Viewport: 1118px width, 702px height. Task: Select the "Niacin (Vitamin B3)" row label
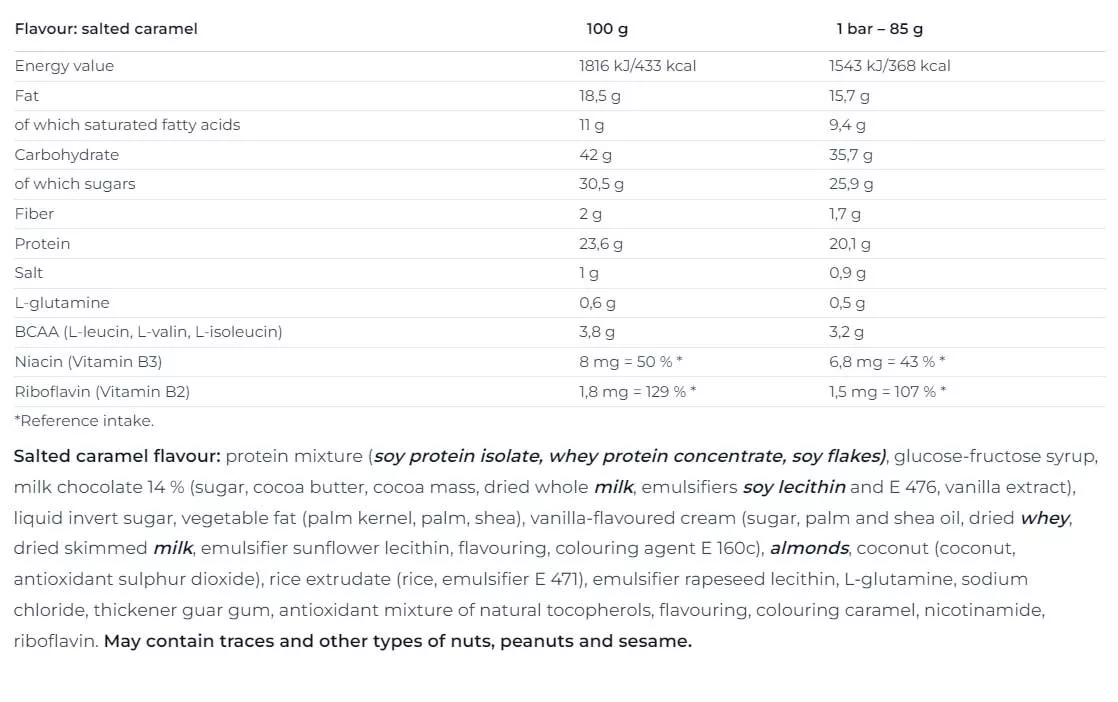pyautogui.click(x=88, y=362)
